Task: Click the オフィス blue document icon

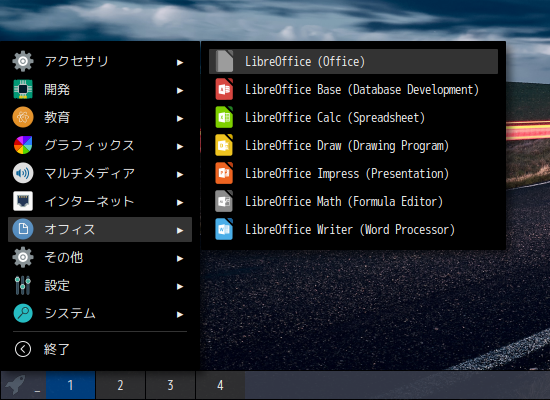Action: coord(23,229)
